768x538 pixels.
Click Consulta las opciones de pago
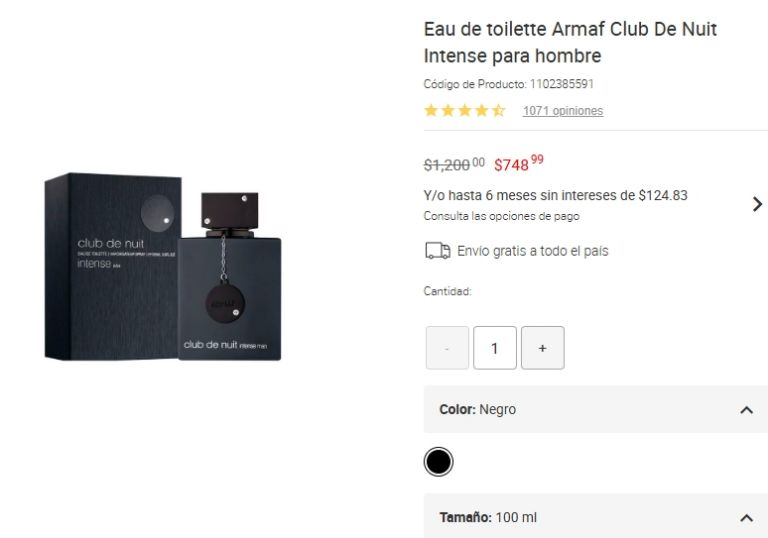pyautogui.click(x=502, y=216)
